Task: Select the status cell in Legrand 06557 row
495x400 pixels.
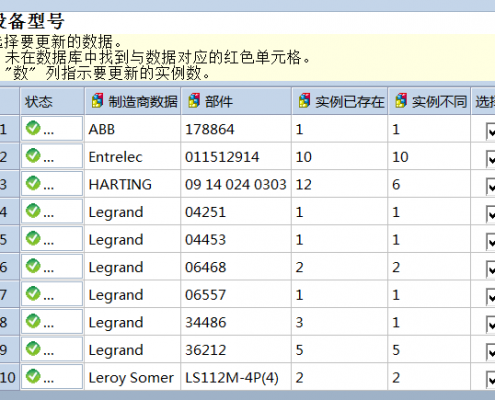Action: coord(52,294)
